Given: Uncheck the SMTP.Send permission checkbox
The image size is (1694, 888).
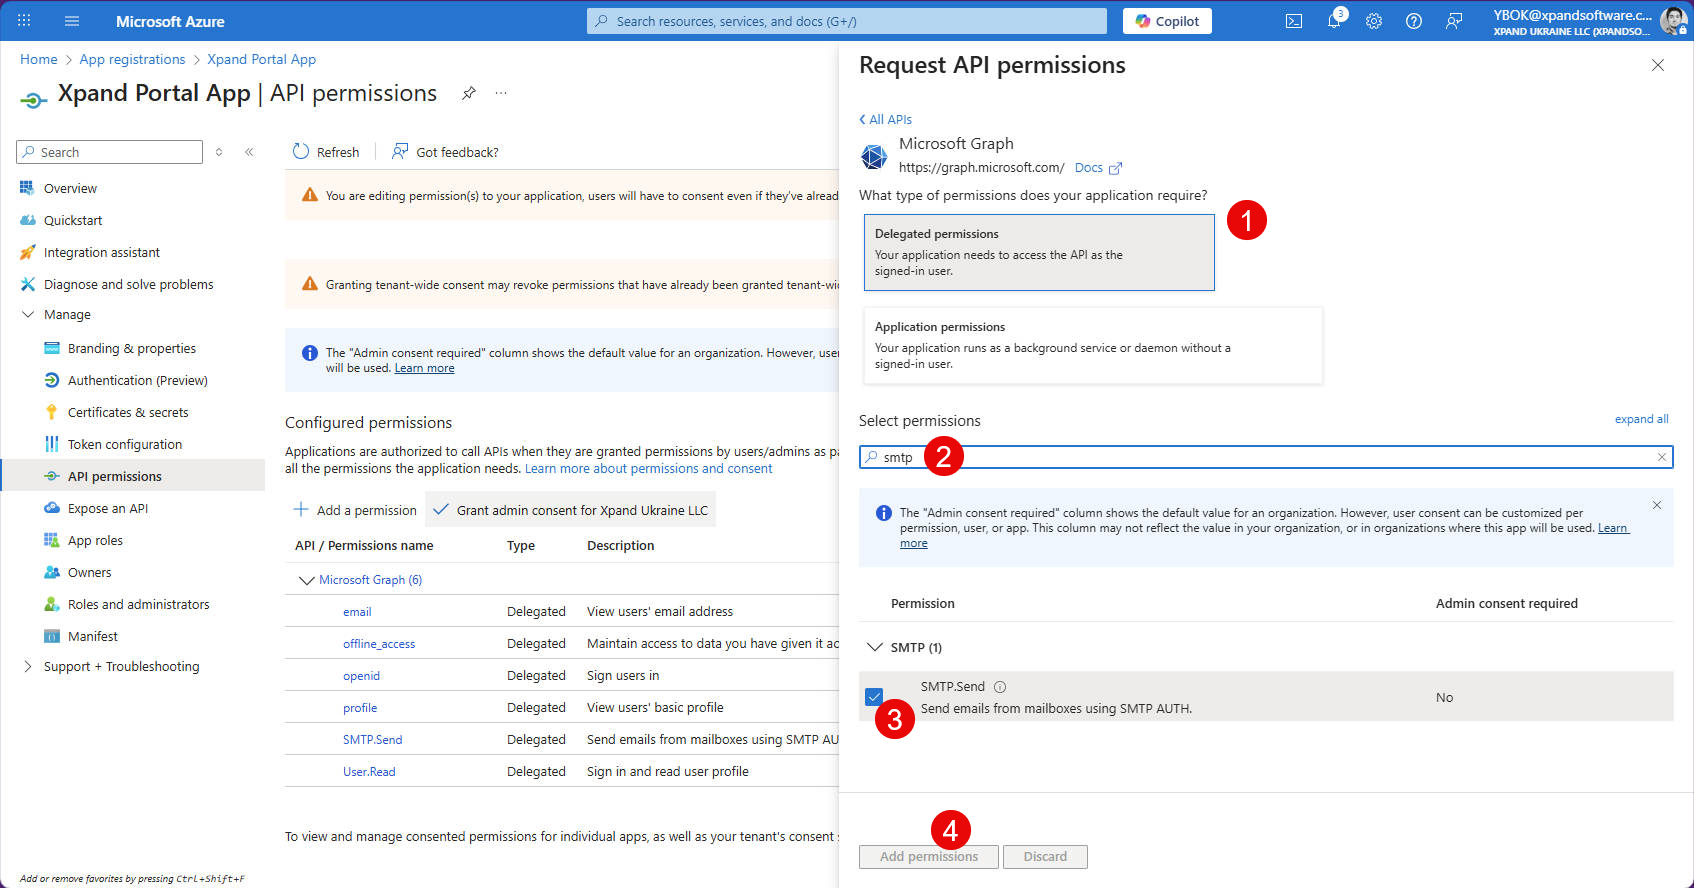Looking at the screenshot, I should (x=874, y=696).
